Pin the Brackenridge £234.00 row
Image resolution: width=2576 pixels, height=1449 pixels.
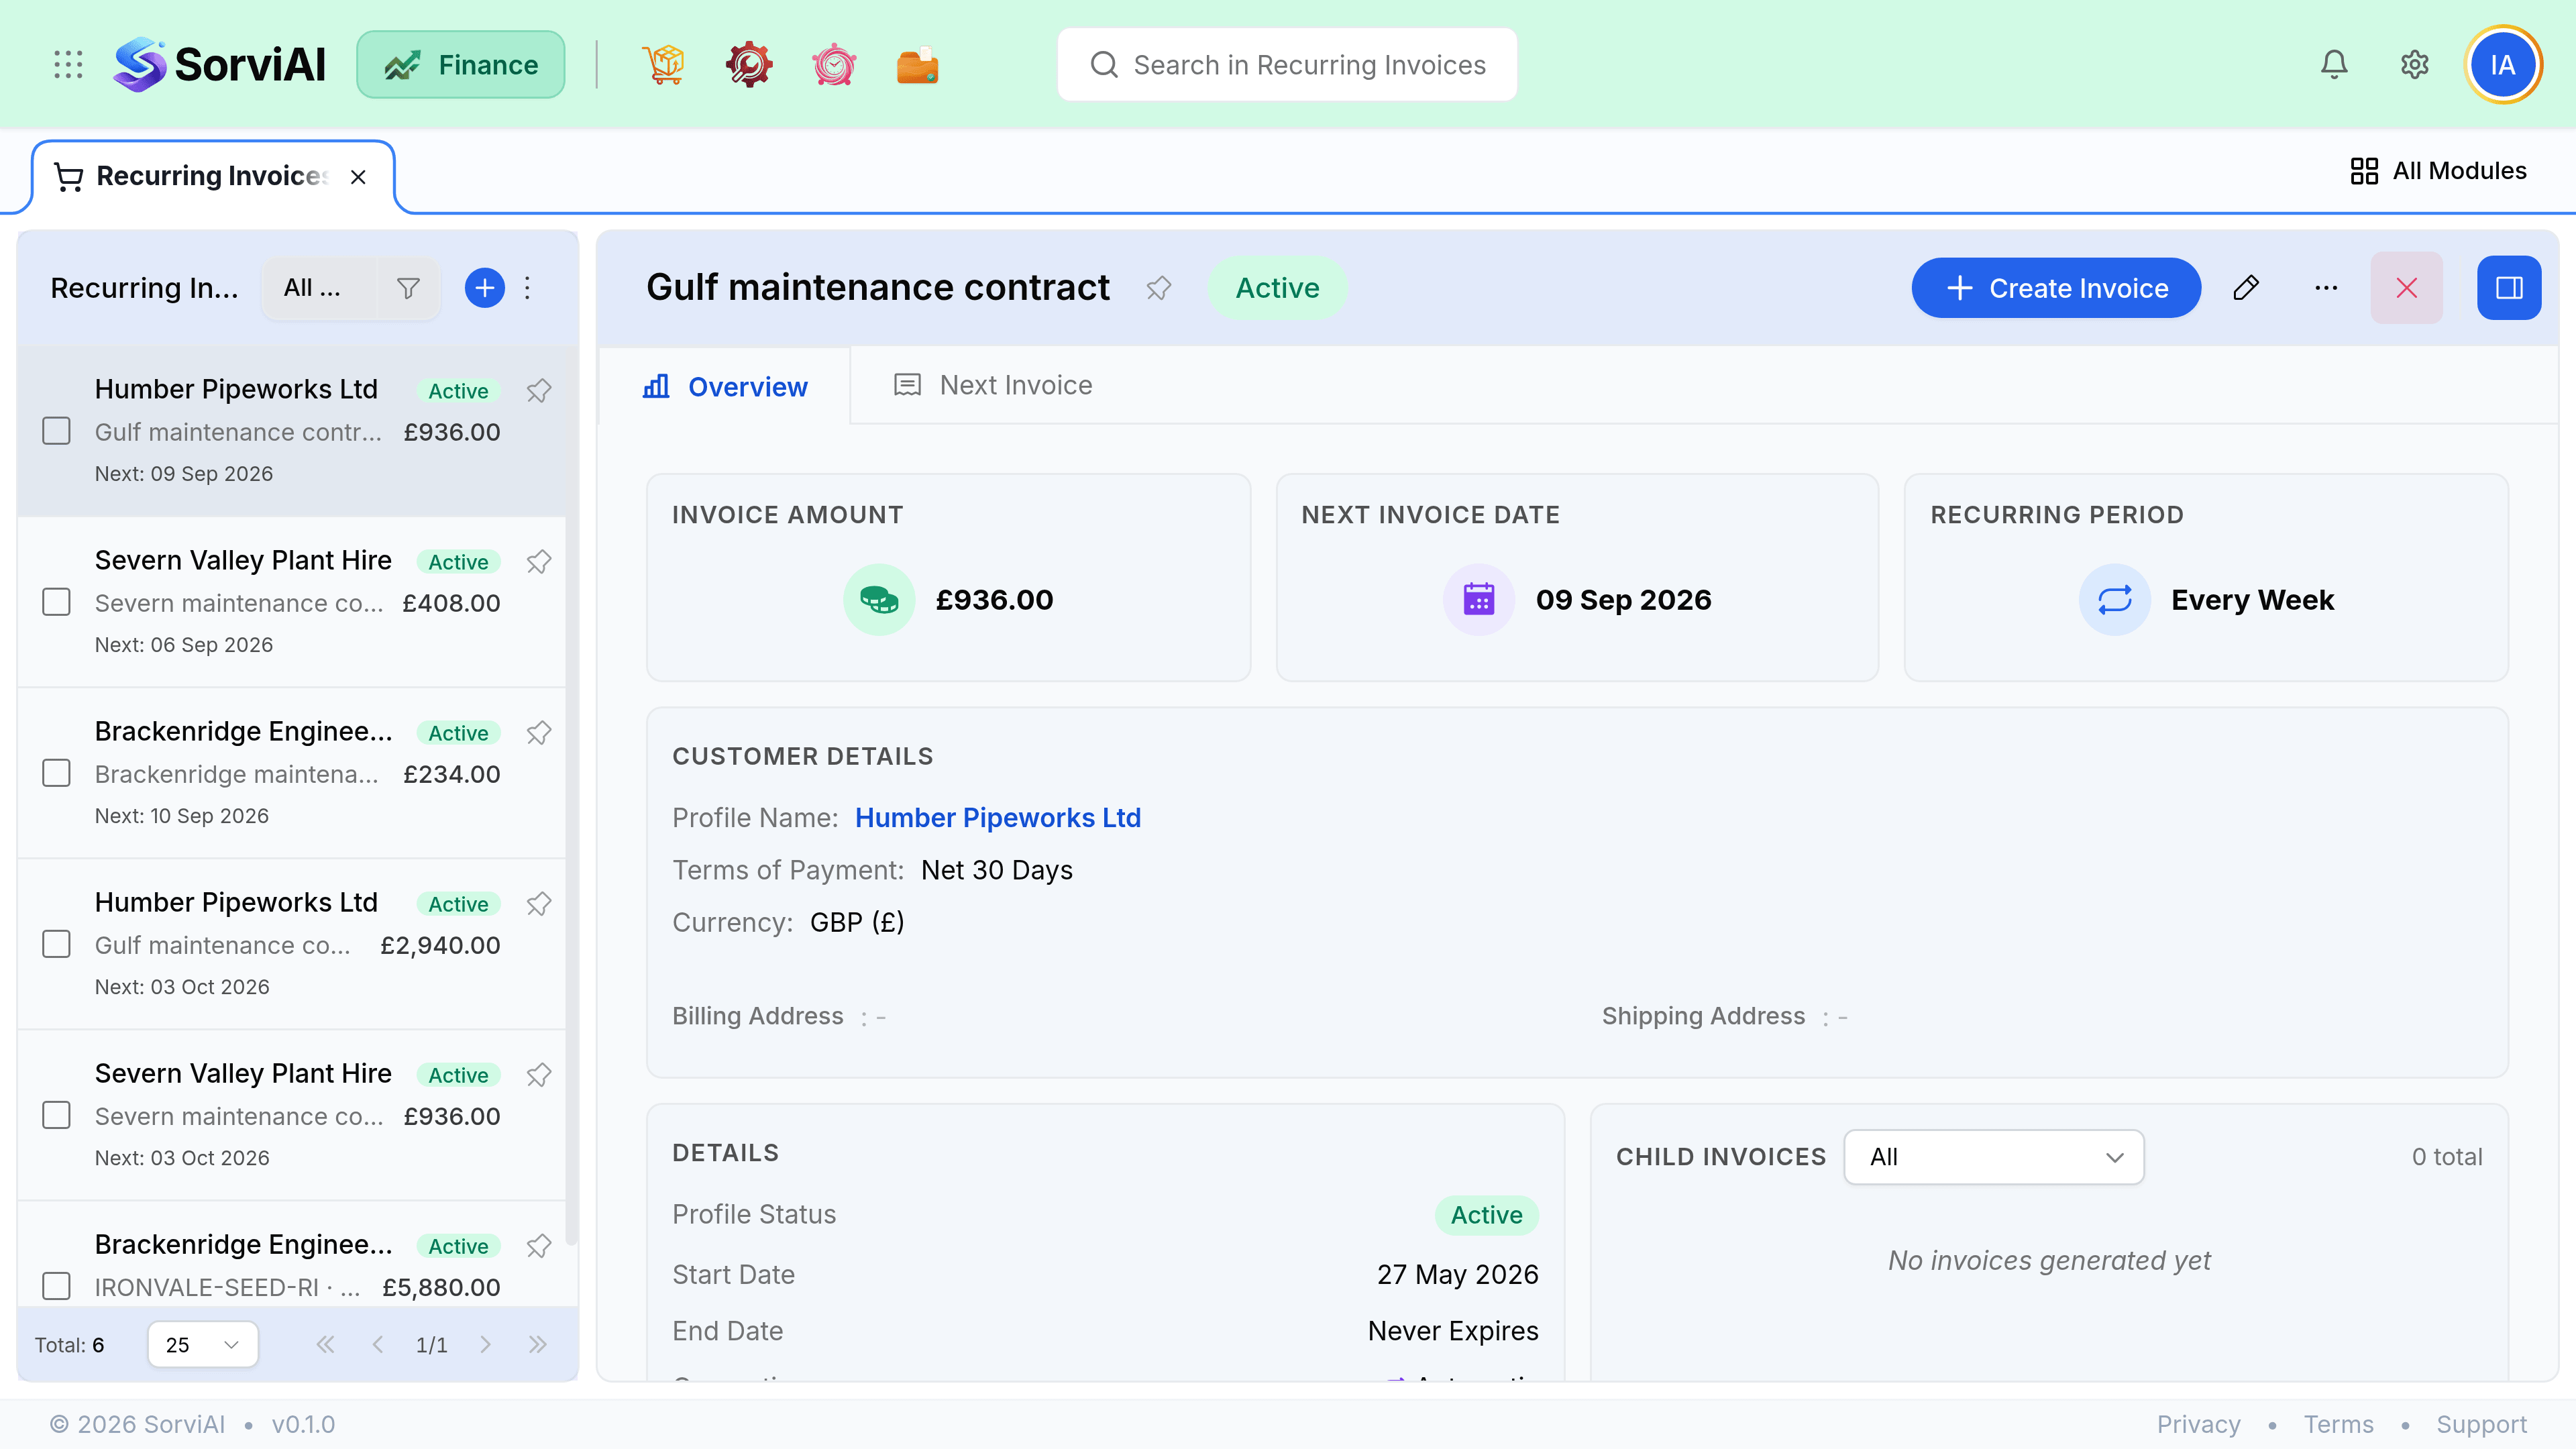pos(539,732)
